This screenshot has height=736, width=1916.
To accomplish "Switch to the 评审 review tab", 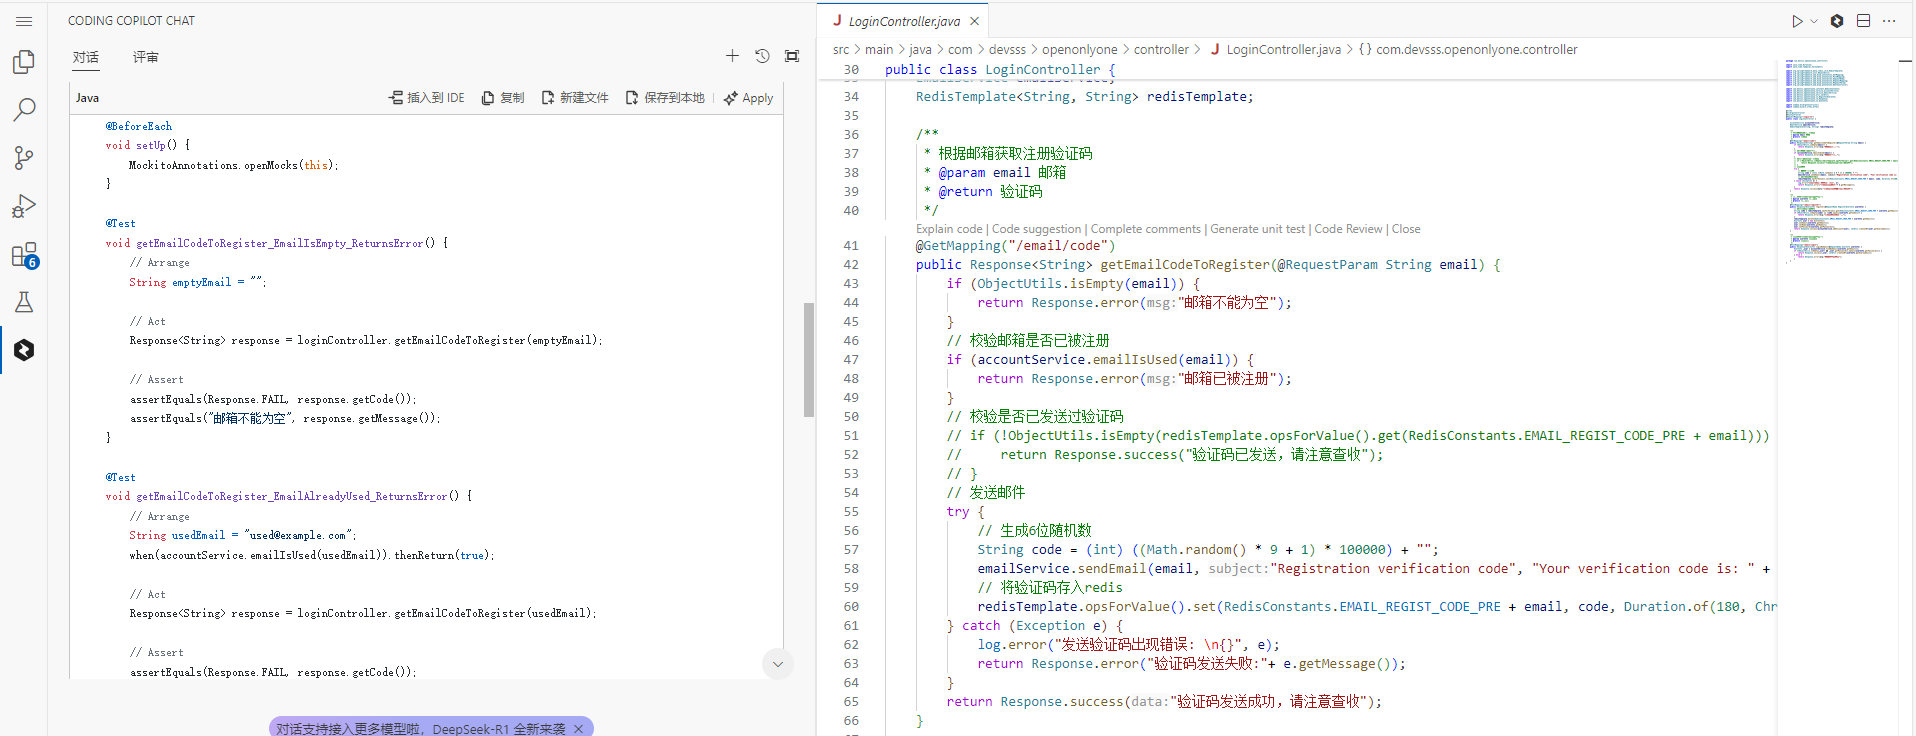I will pos(146,57).
